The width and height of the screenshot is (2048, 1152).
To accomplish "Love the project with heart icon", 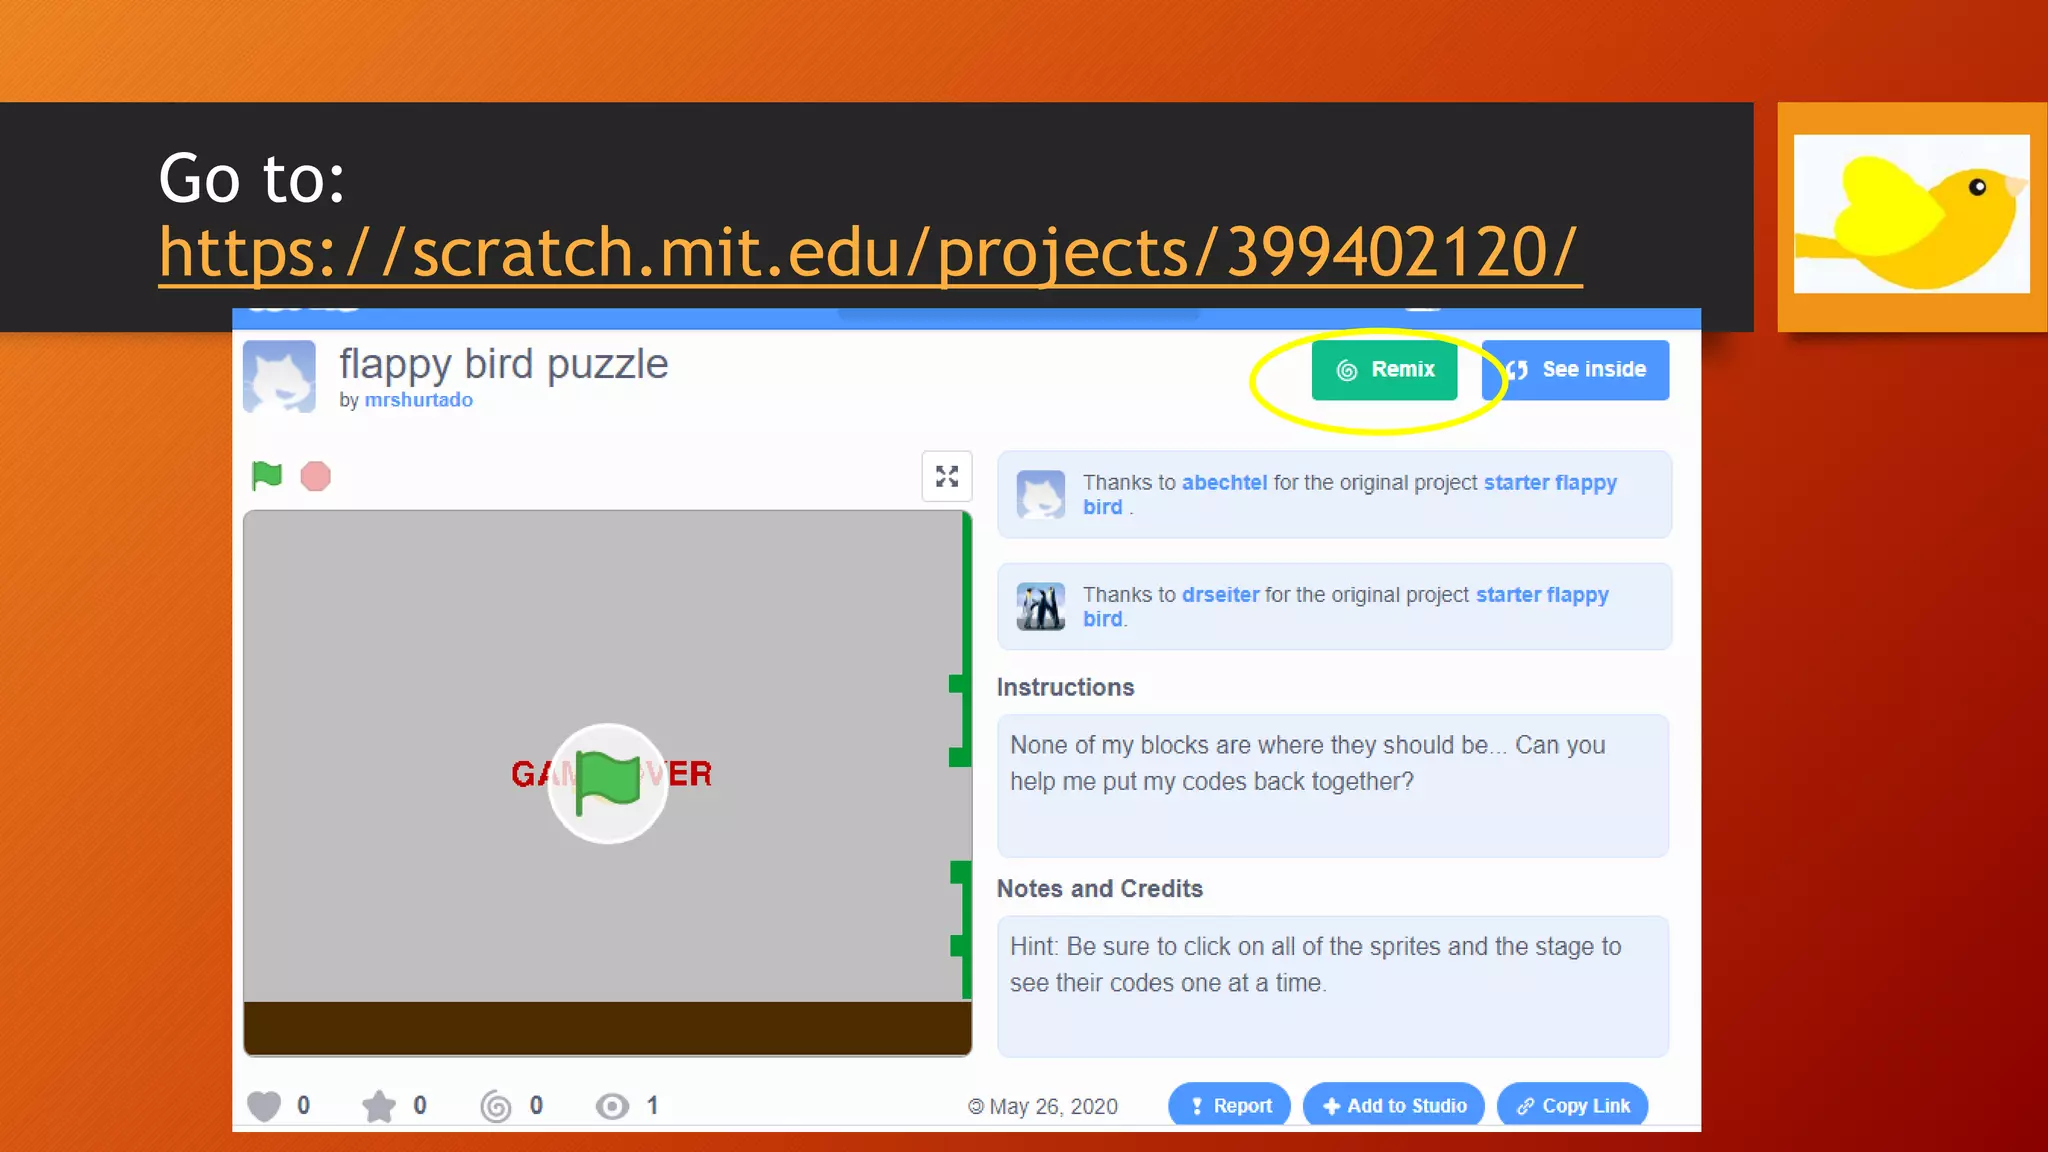I will pos(264,1106).
